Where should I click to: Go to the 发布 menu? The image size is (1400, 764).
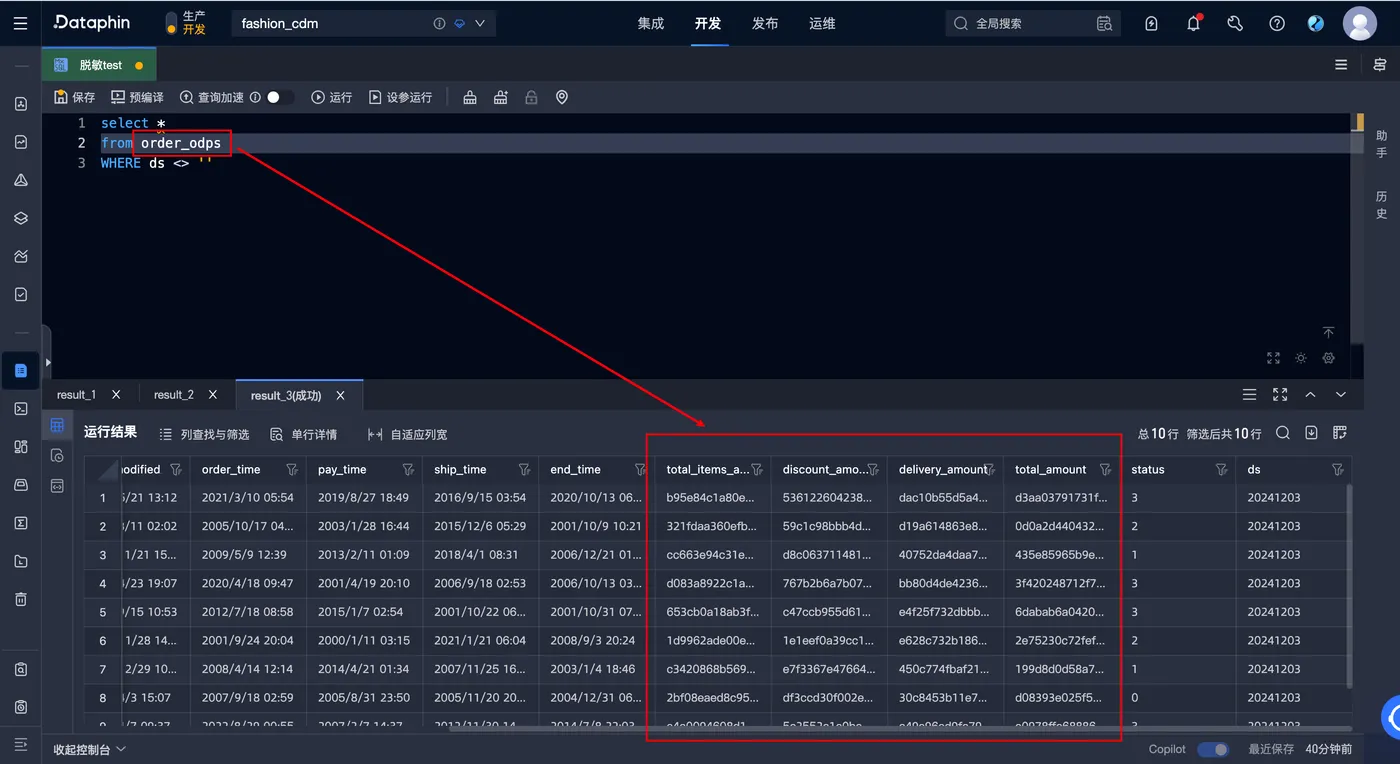765,23
